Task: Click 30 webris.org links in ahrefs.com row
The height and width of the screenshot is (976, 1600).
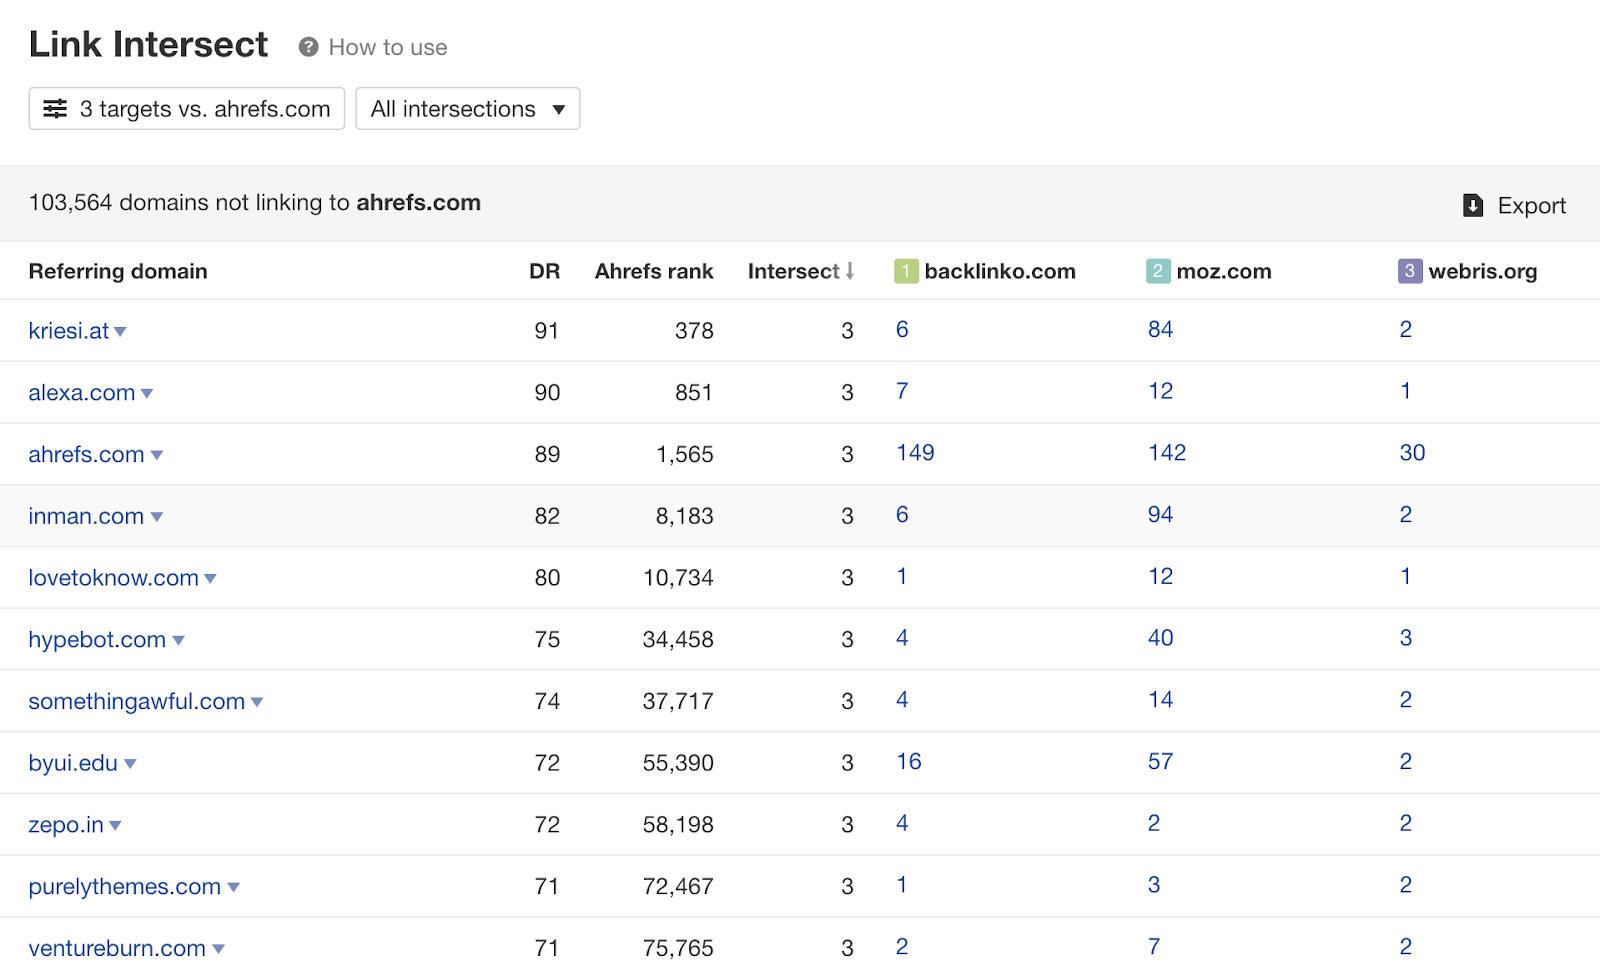Action: (1412, 453)
